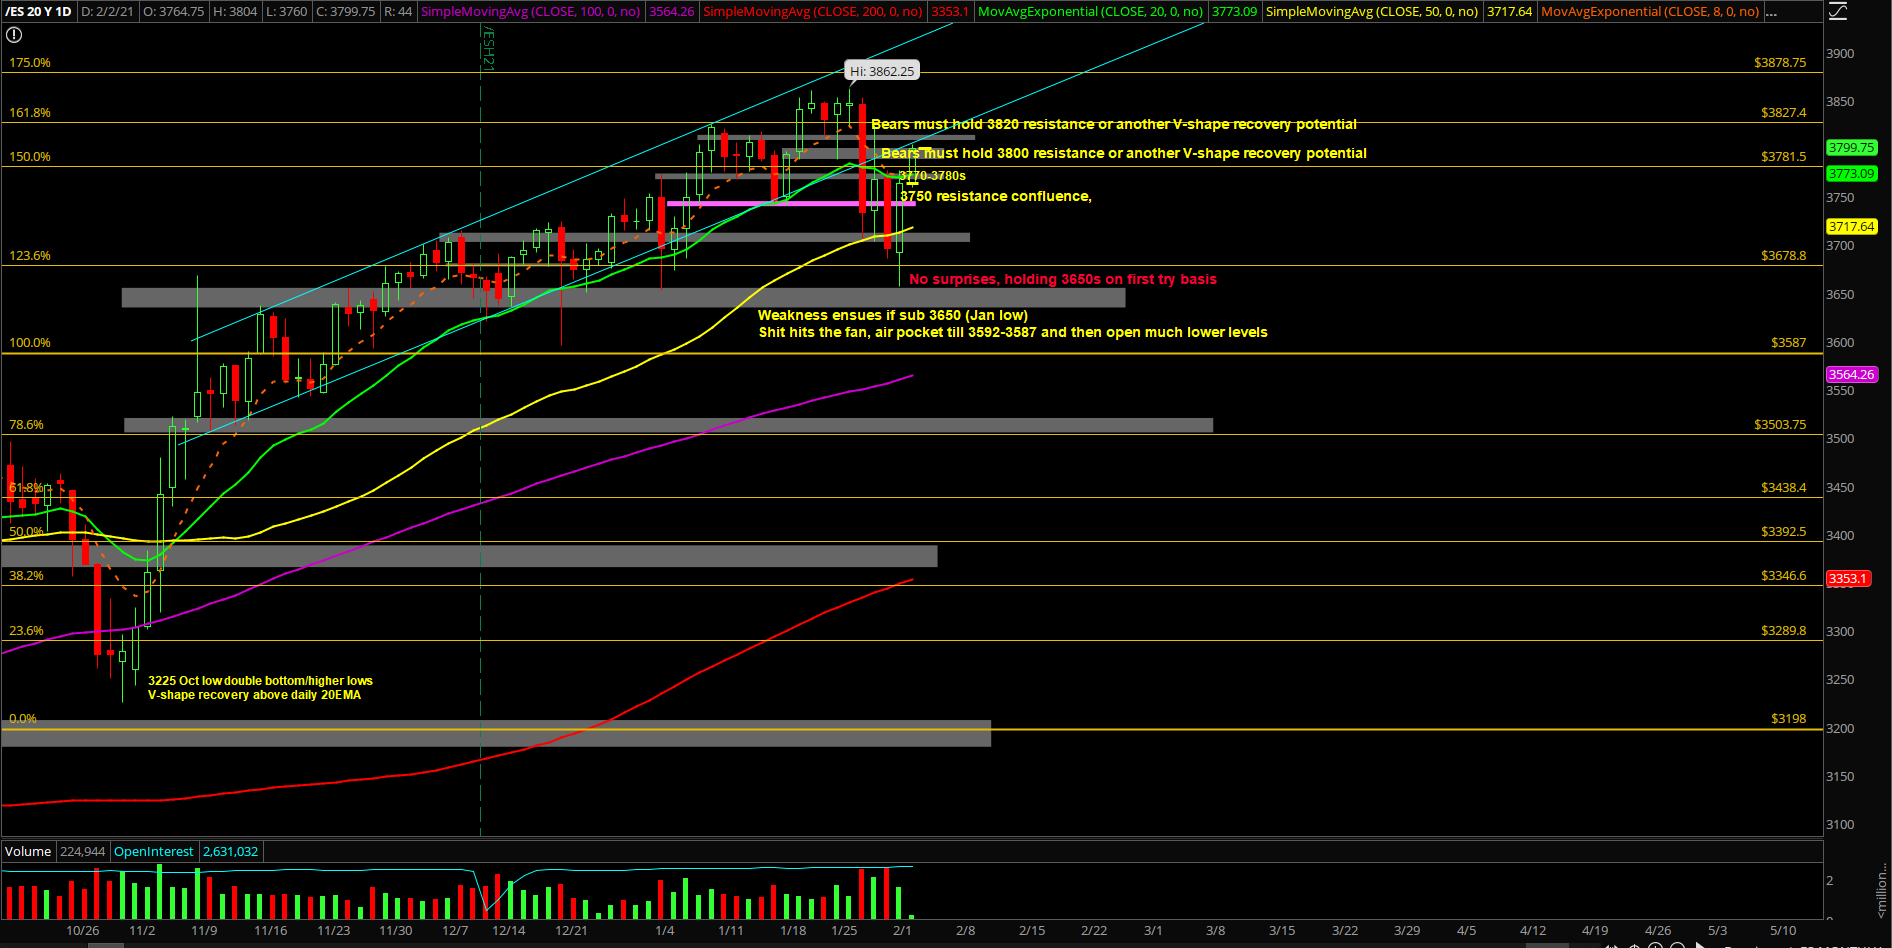This screenshot has width=1892, height=948.
Task: Click the O: 3764.75 open value
Action: [173, 12]
